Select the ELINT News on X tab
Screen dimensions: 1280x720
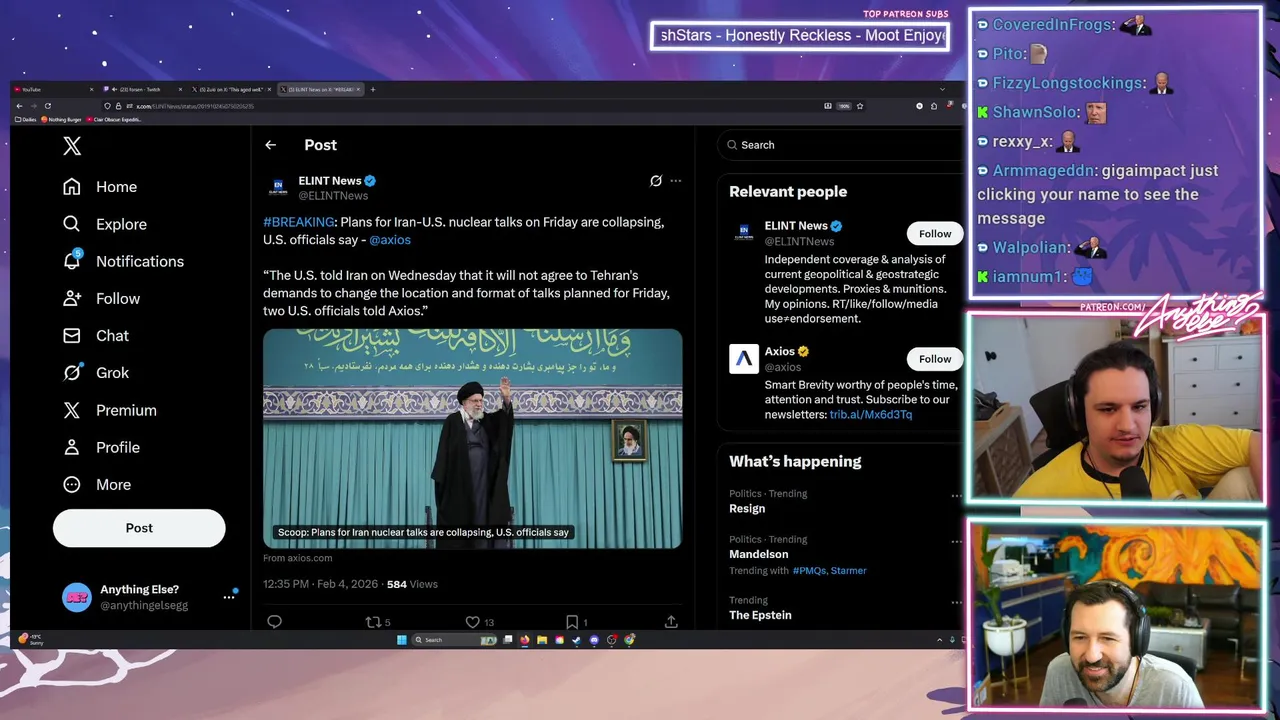click(x=320, y=89)
